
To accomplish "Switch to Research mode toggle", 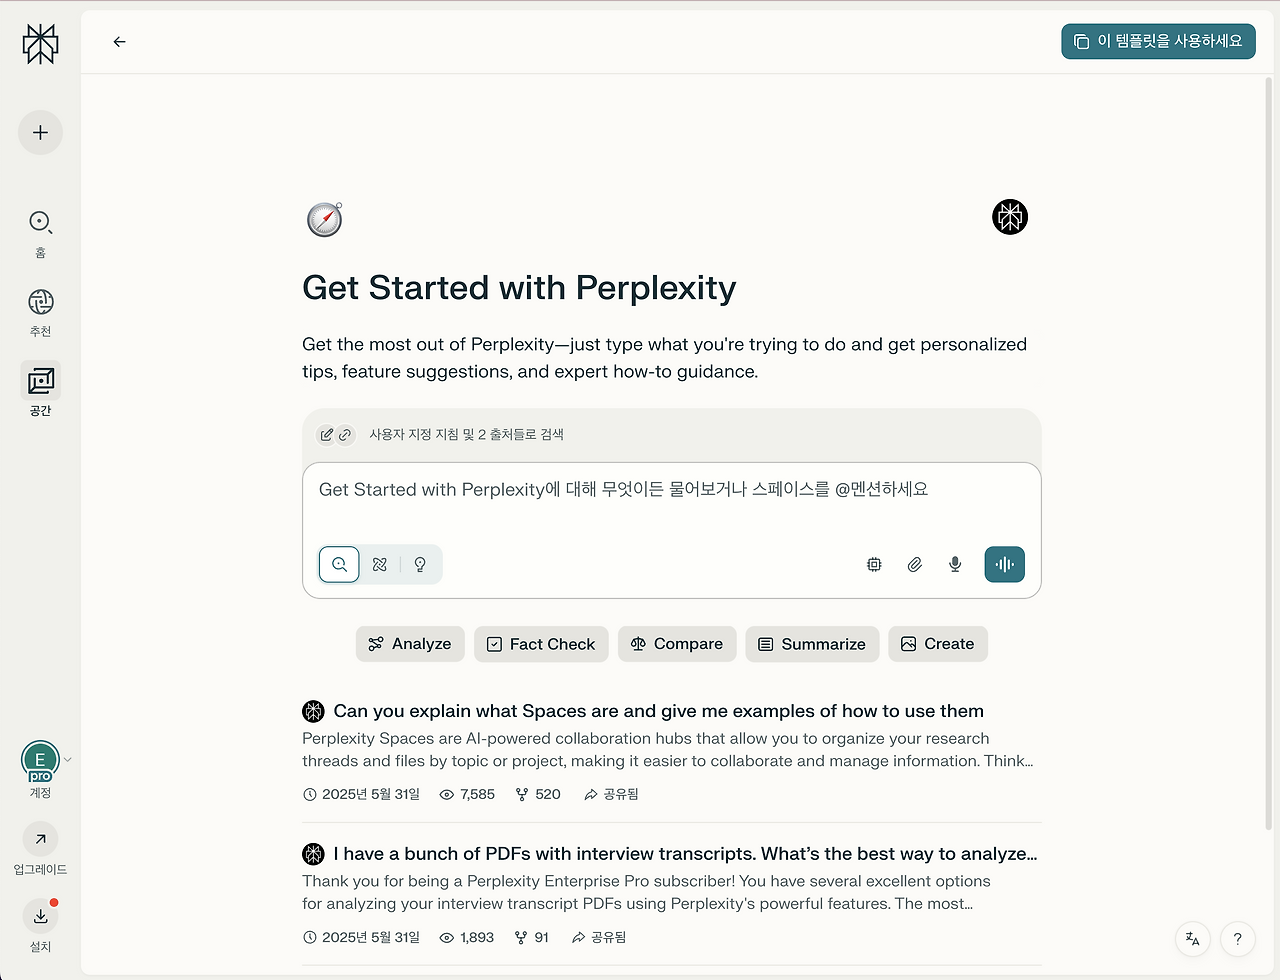I will click(380, 564).
